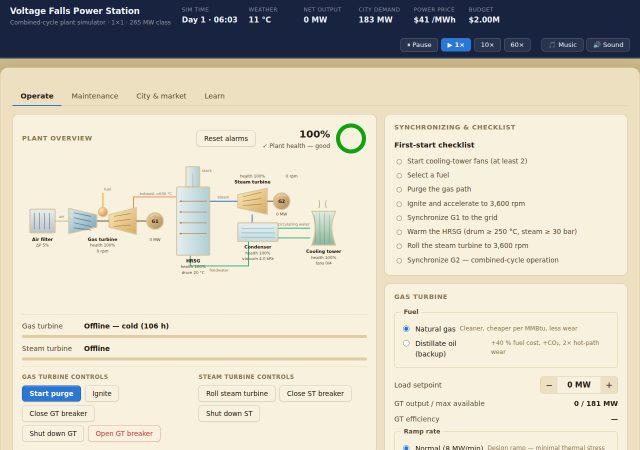Viewport: 640px width, 450px height.
Task: Click the gas turbine status progress bar
Action: tap(194, 337)
